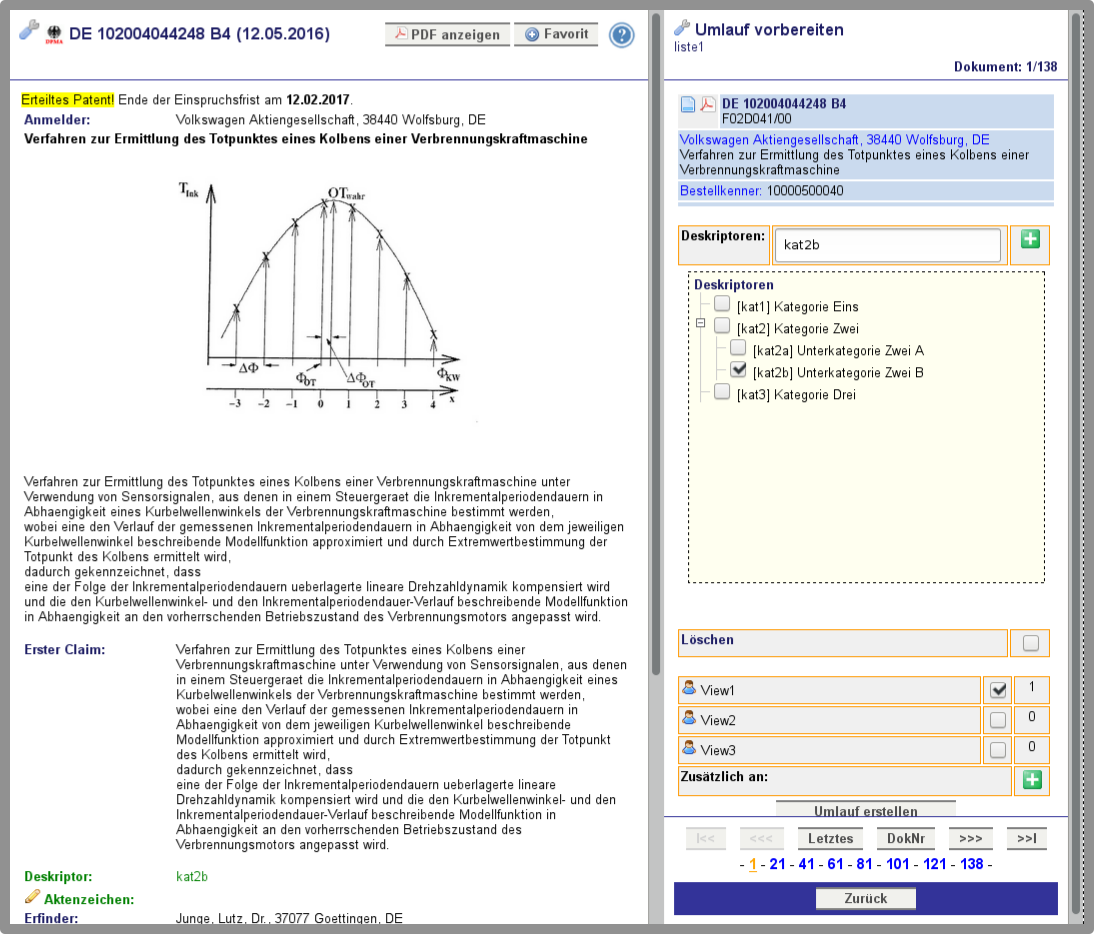1094x934 pixels.
Task: Open page link 41
Action: click(807, 864)
